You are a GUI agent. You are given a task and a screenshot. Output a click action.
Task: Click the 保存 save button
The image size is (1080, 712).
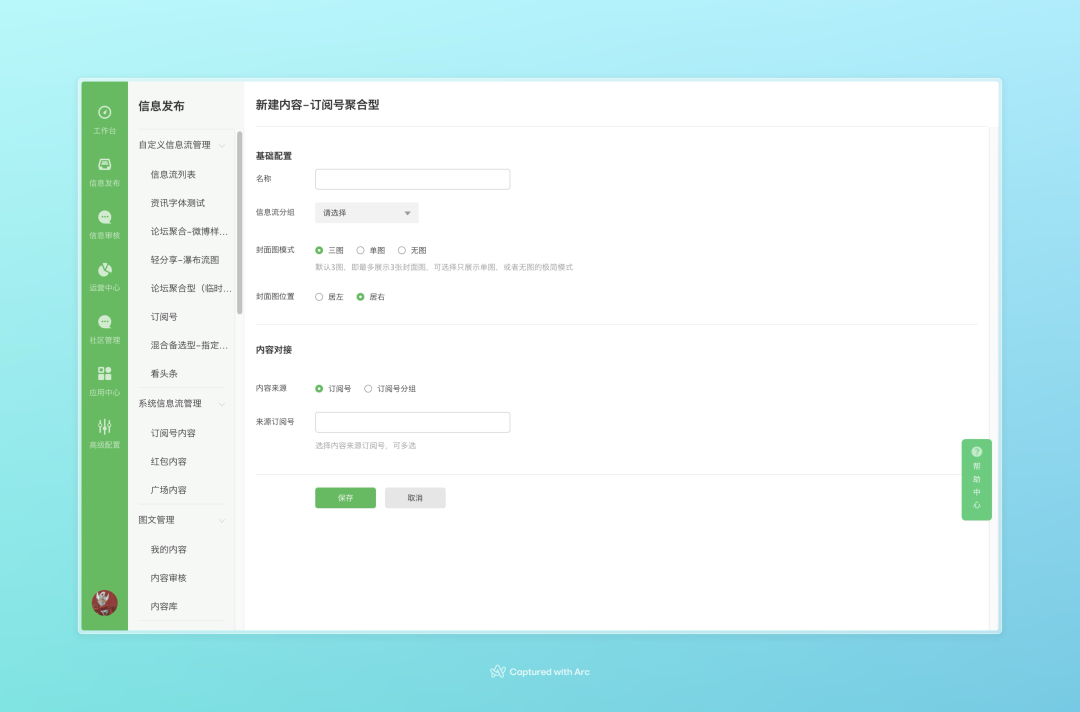point(346,498)
